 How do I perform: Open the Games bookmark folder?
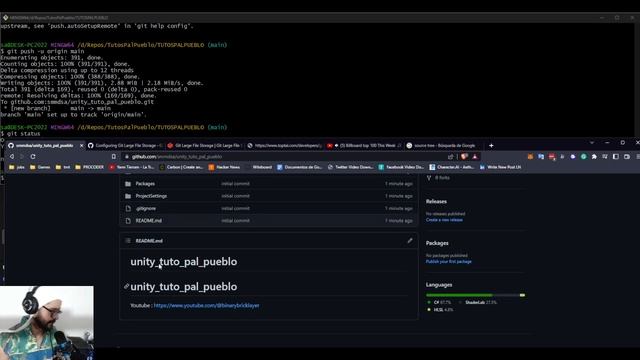click(x=40, y=167)
